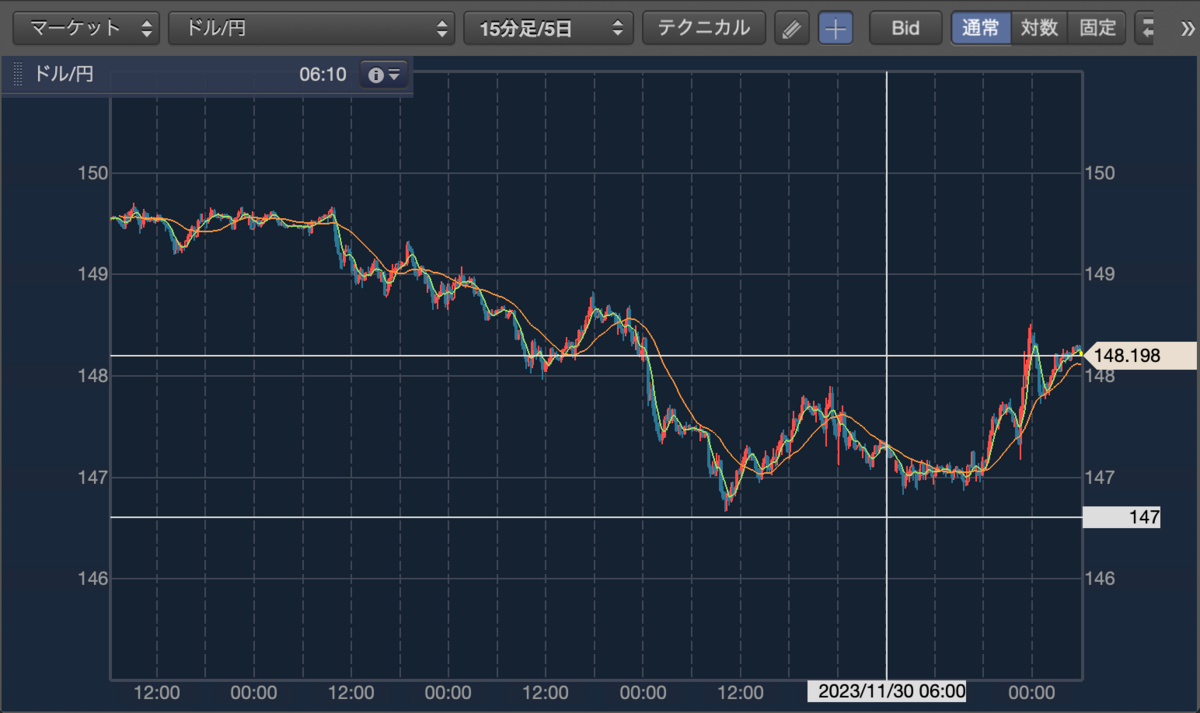Show more toolbar items with the double-chevron
Image resolution: width=1200 pixels, height=713 pixels.
click(1187, 28)
